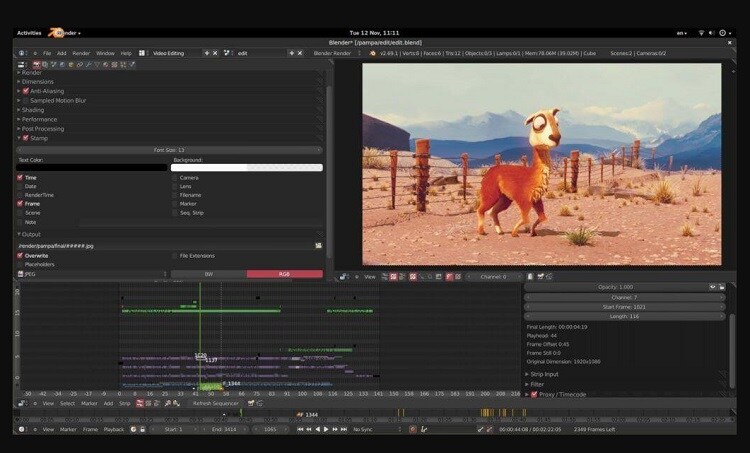This screenshot has width=750, height=453.
Task: Add a new screen layout with plus button
Action: pyautogui.click(x=208, y=53)
